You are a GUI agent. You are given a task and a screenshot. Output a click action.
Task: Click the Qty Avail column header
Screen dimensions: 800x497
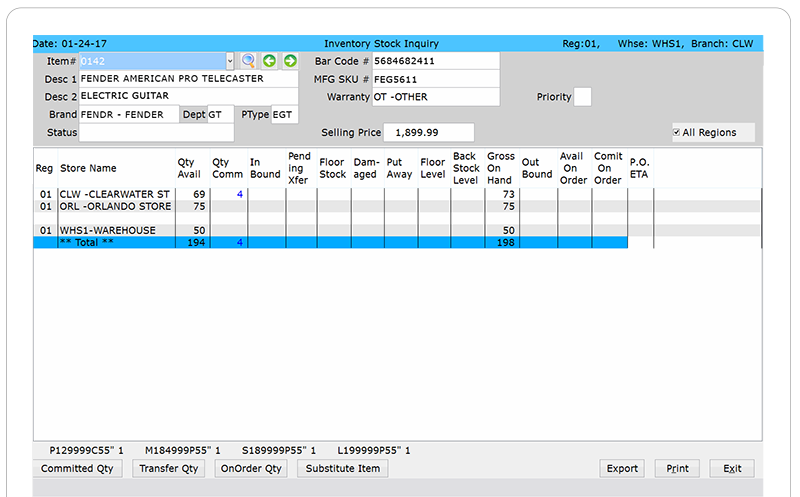[193, 168]
